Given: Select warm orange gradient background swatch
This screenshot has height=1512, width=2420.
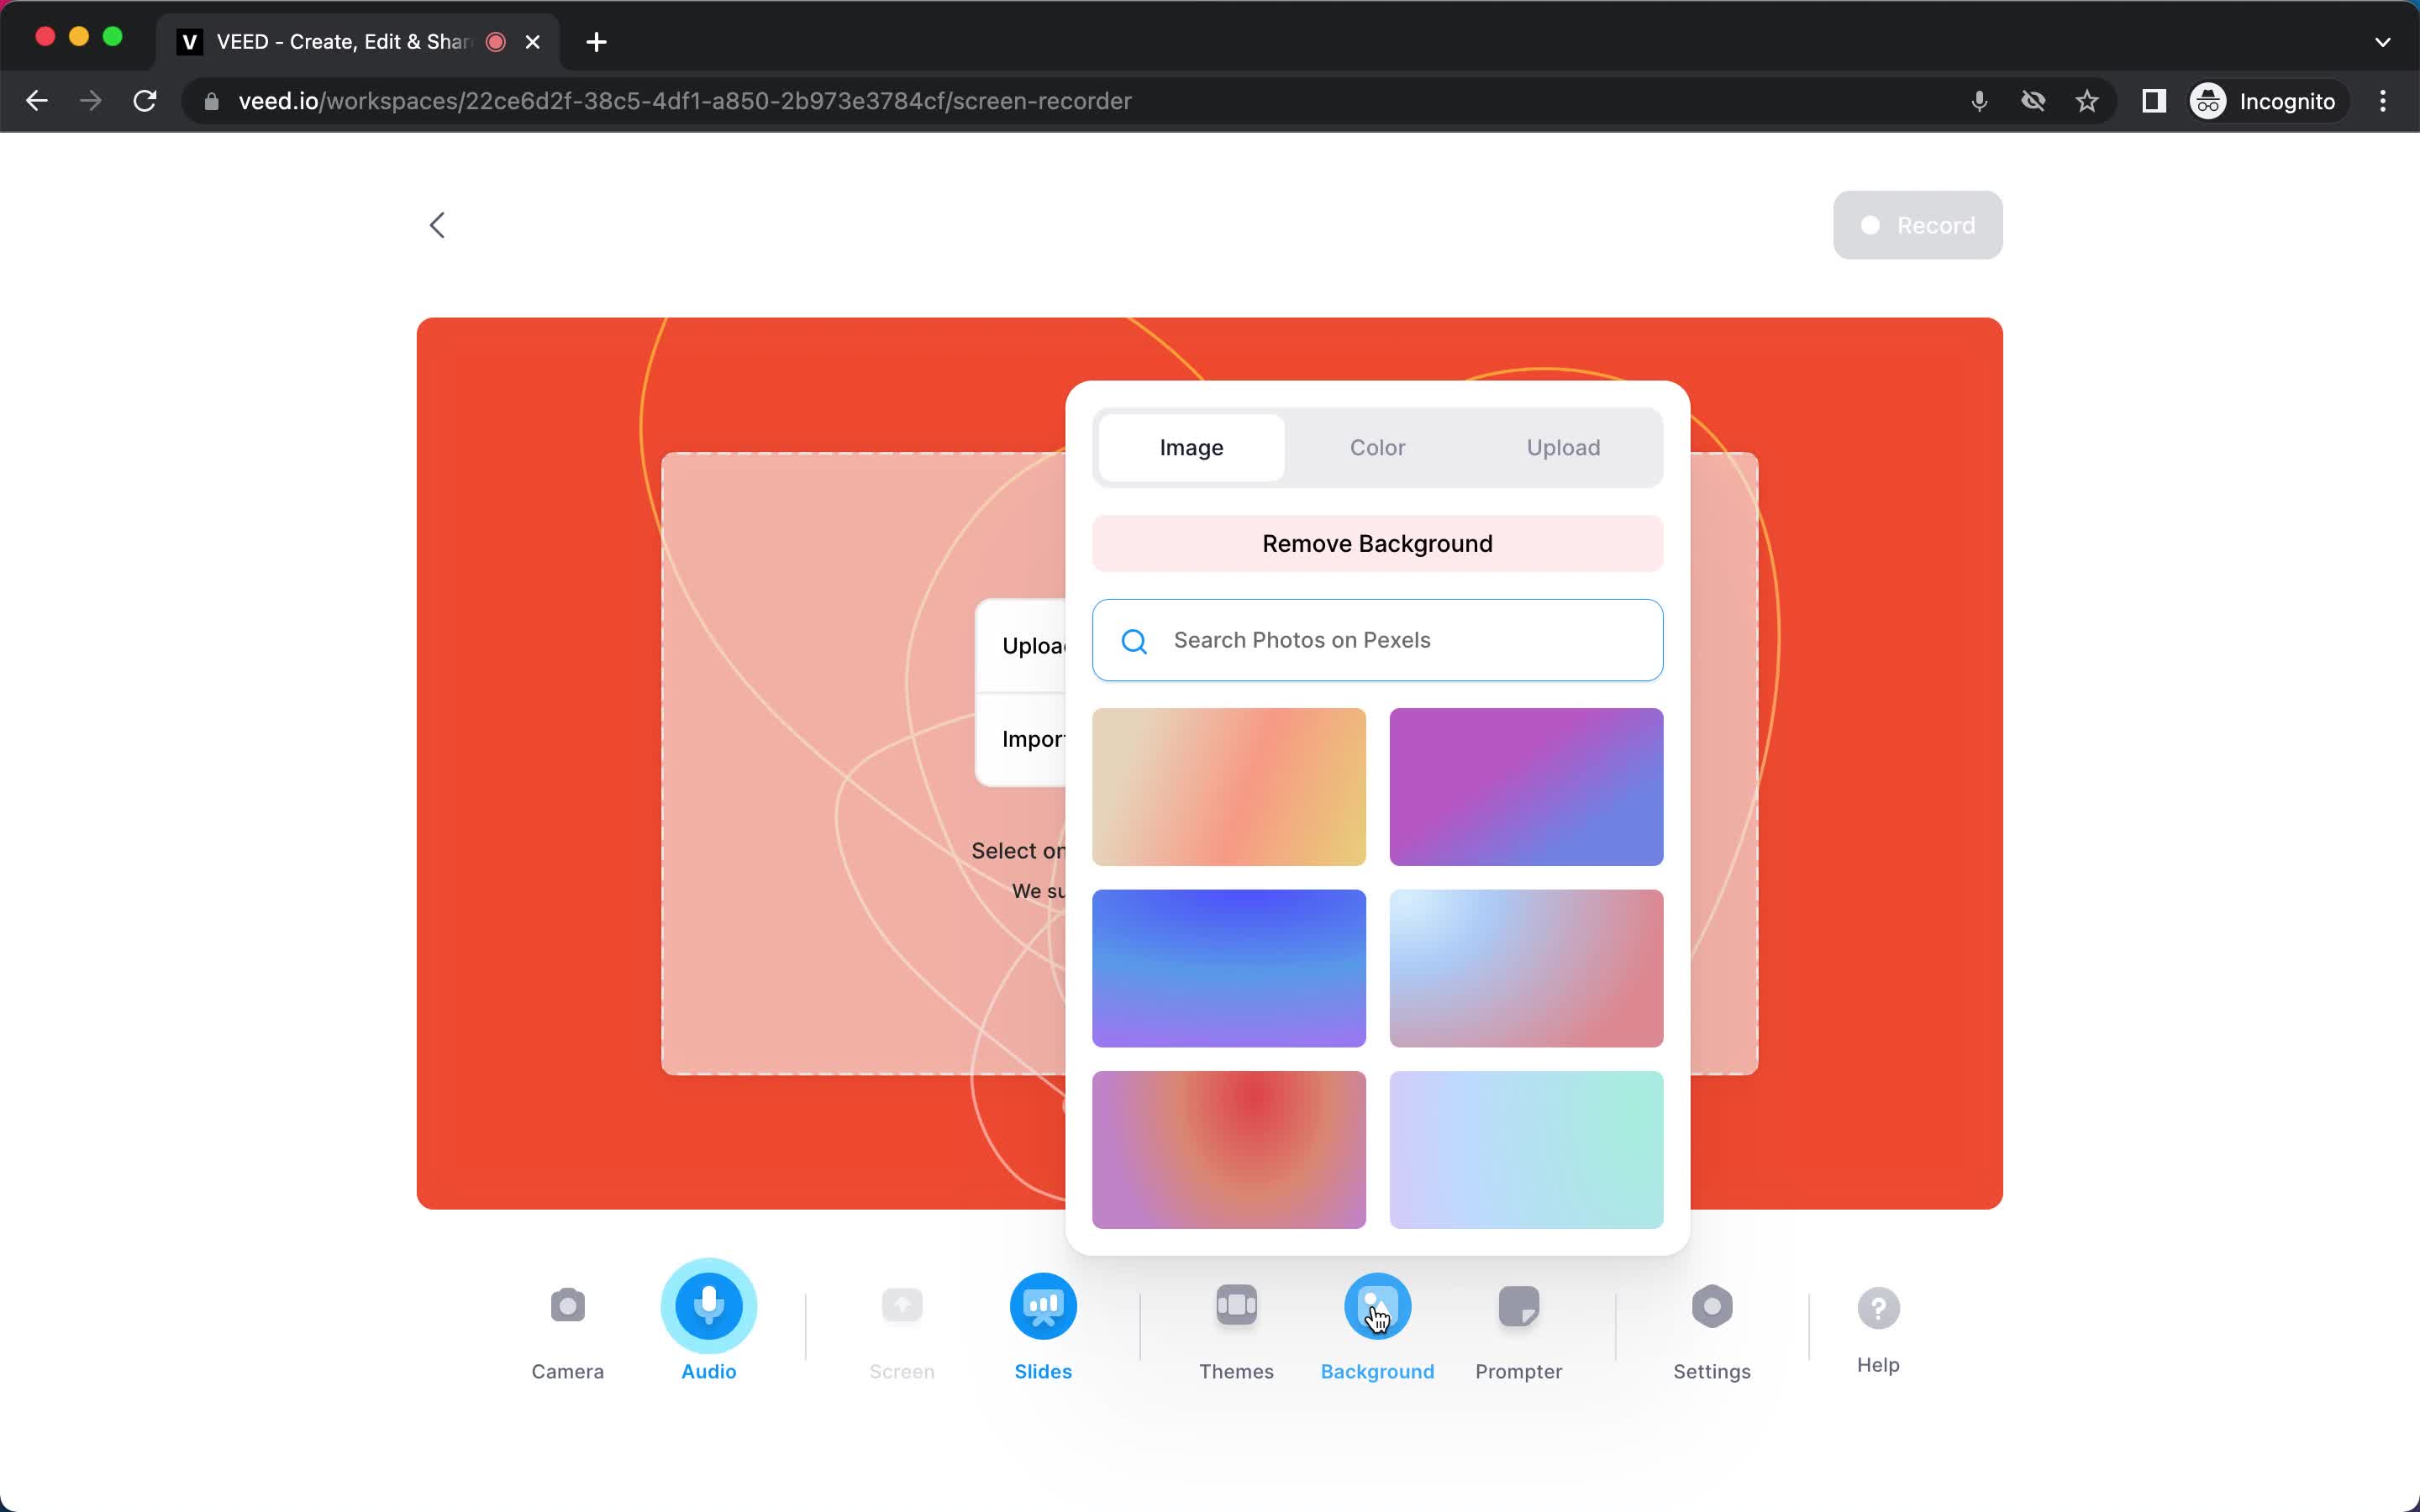Looking at the screenshot, I should 1228,785.
